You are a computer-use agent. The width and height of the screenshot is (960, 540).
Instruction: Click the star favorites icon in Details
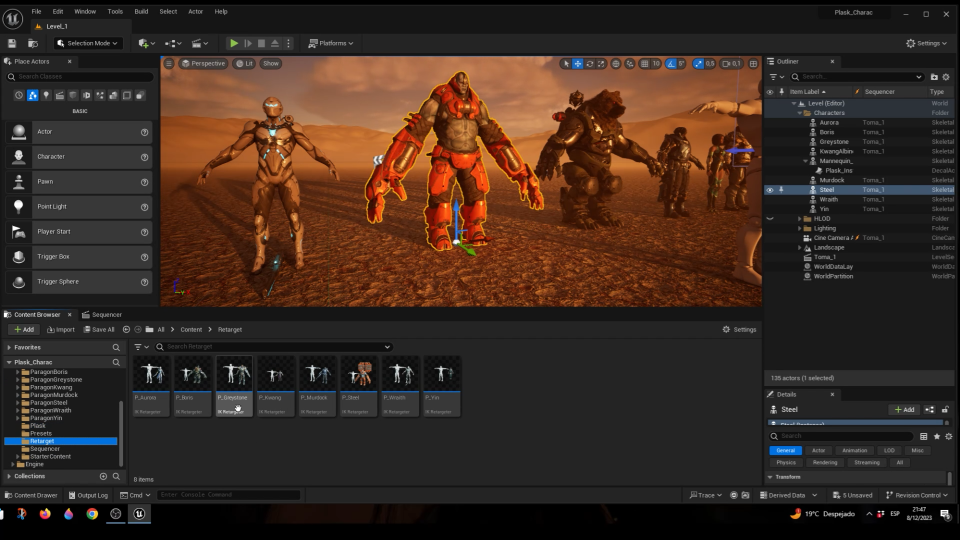pyautogui.click(x=937, y=437)
